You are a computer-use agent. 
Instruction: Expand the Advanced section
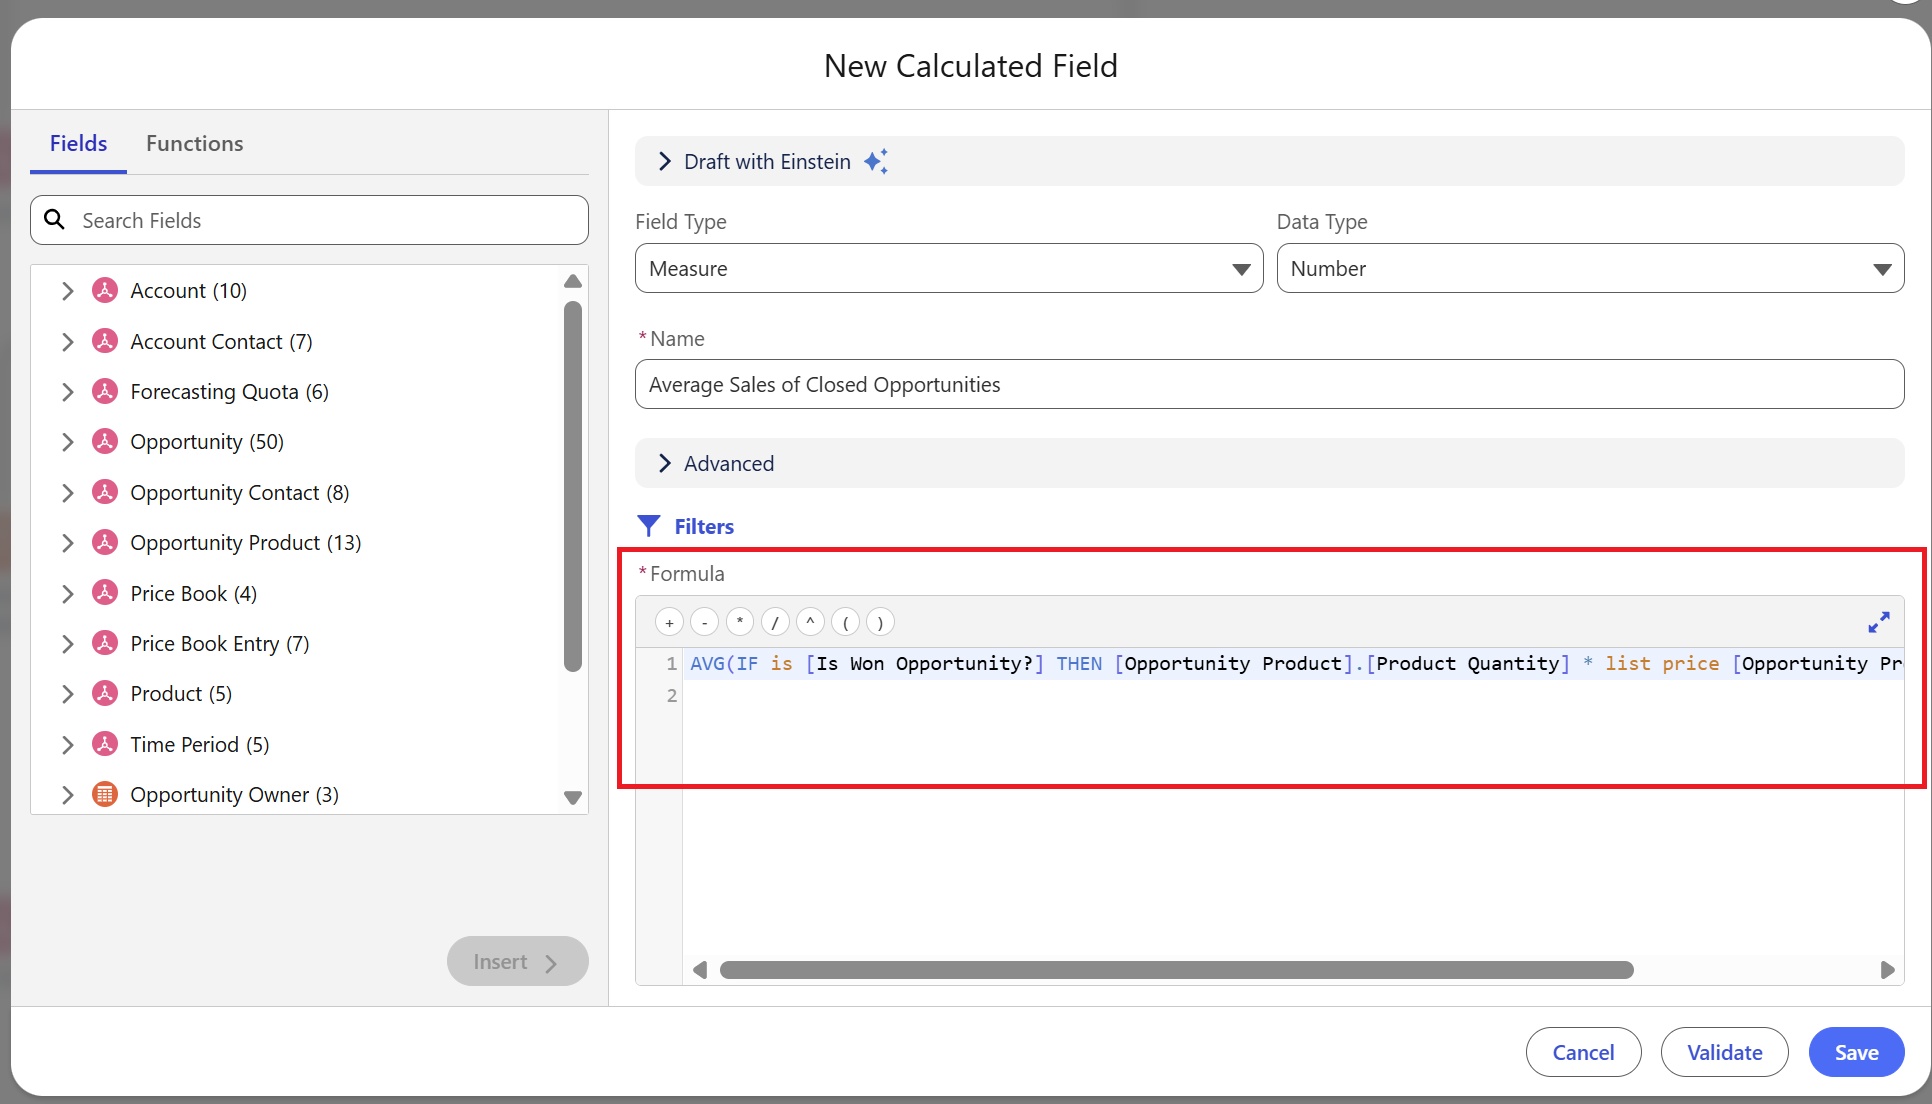click(665, 464)
